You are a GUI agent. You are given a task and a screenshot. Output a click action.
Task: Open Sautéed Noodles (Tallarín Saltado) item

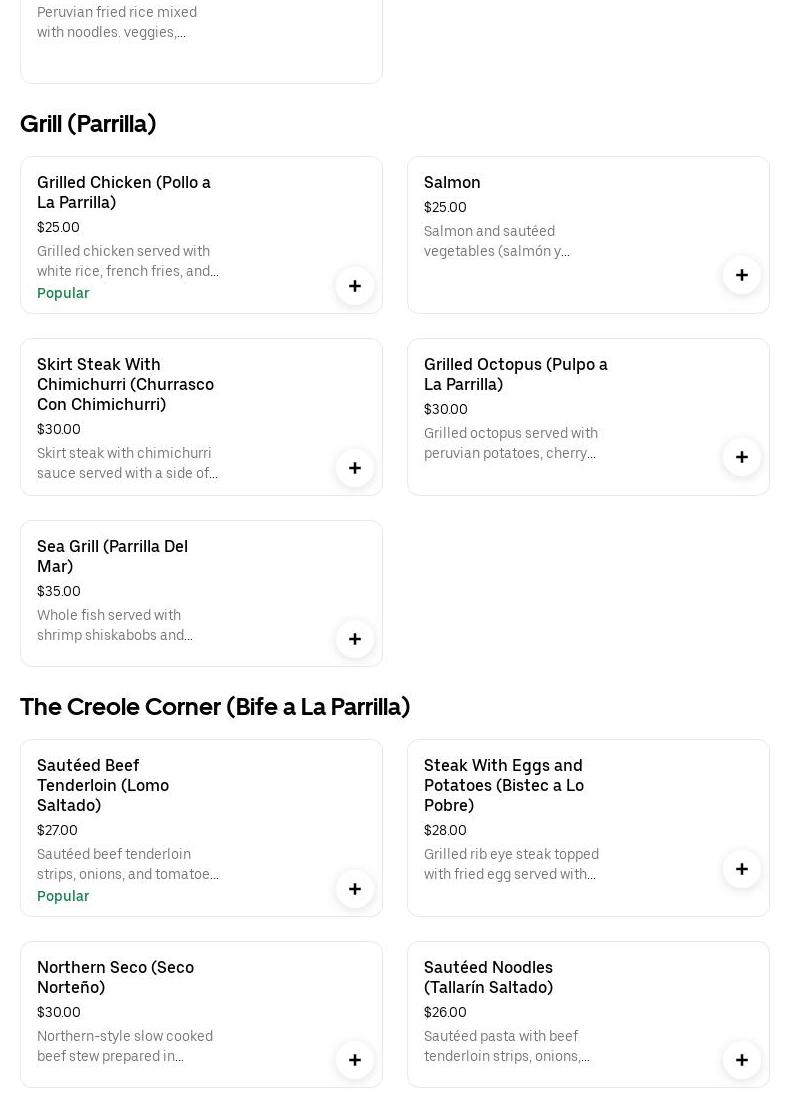coord(488,977)
